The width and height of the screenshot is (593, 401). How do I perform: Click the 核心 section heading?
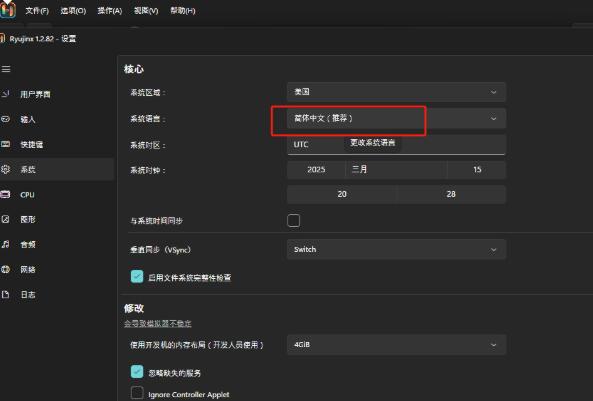pos(134,69)
